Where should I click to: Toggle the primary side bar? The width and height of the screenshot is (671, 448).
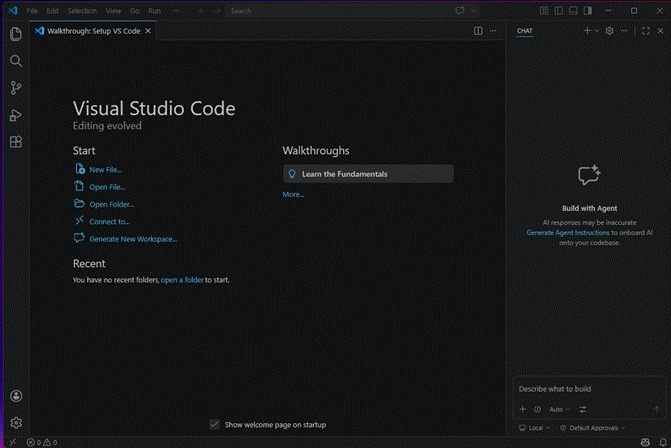coord(558,11)
